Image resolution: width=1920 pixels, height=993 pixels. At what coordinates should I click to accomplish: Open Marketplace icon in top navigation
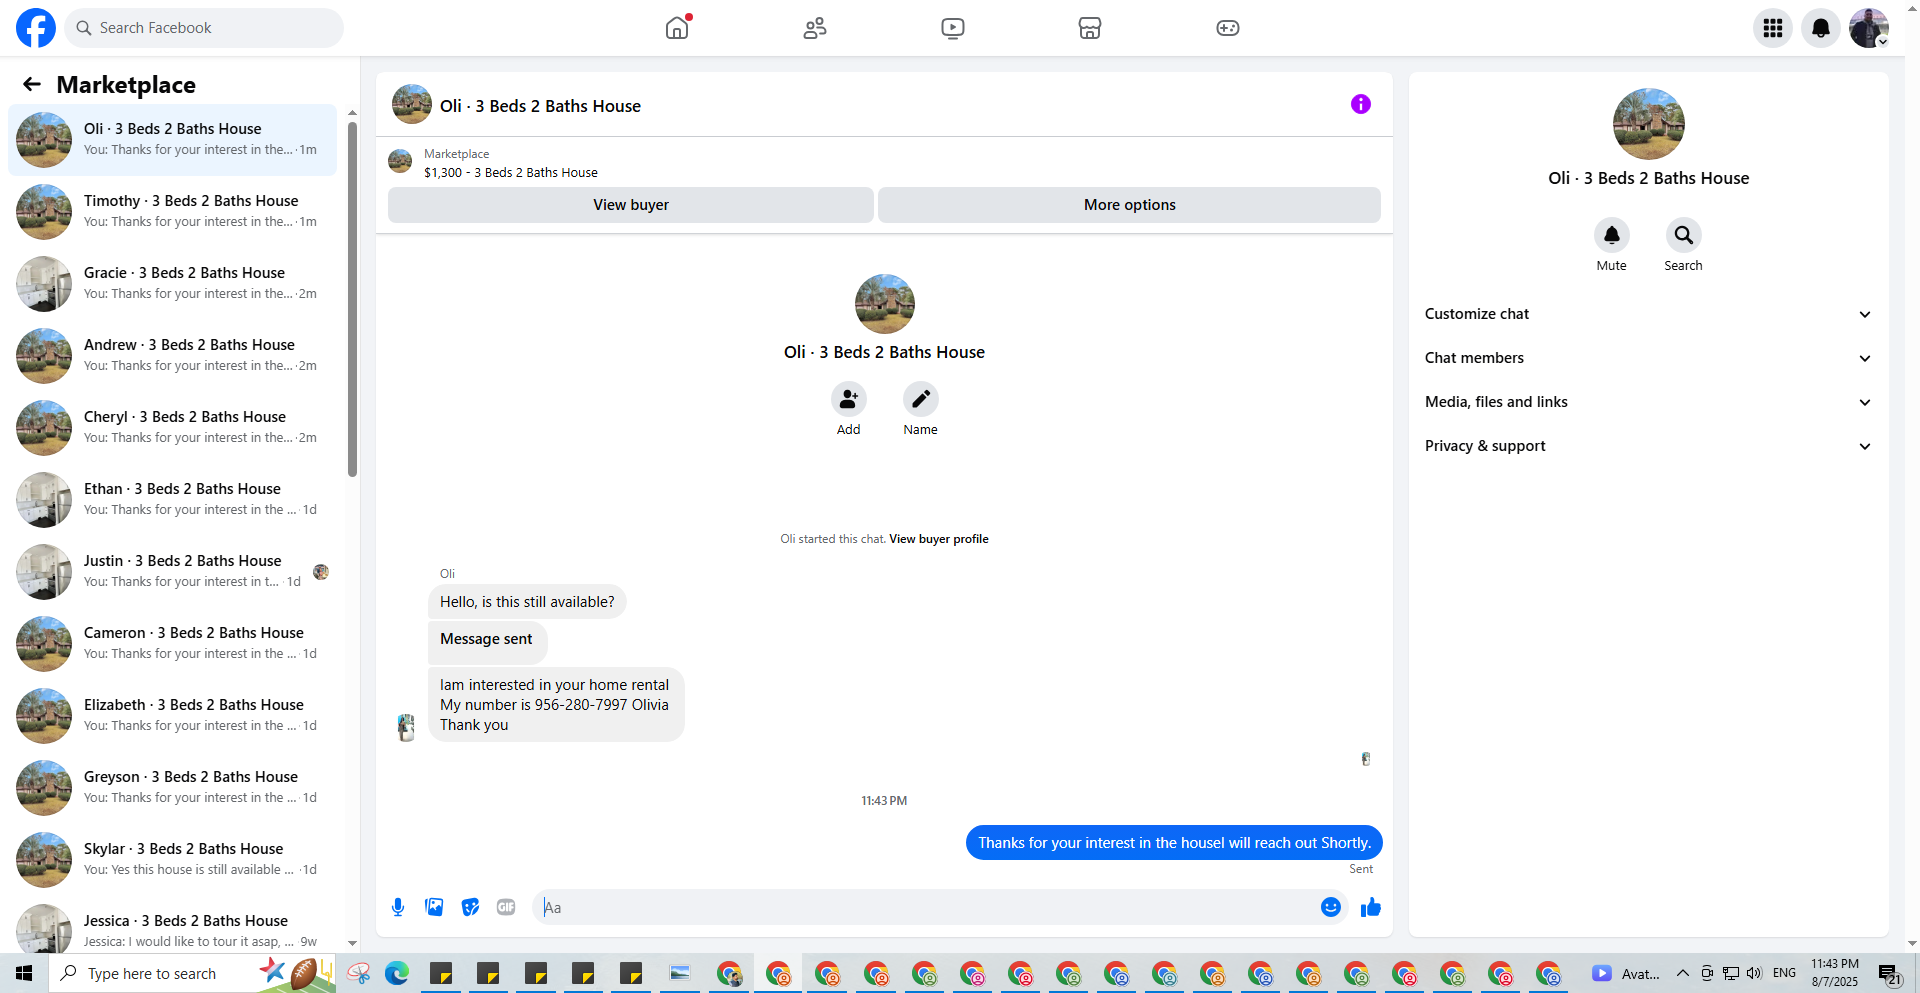[1090, 28]
